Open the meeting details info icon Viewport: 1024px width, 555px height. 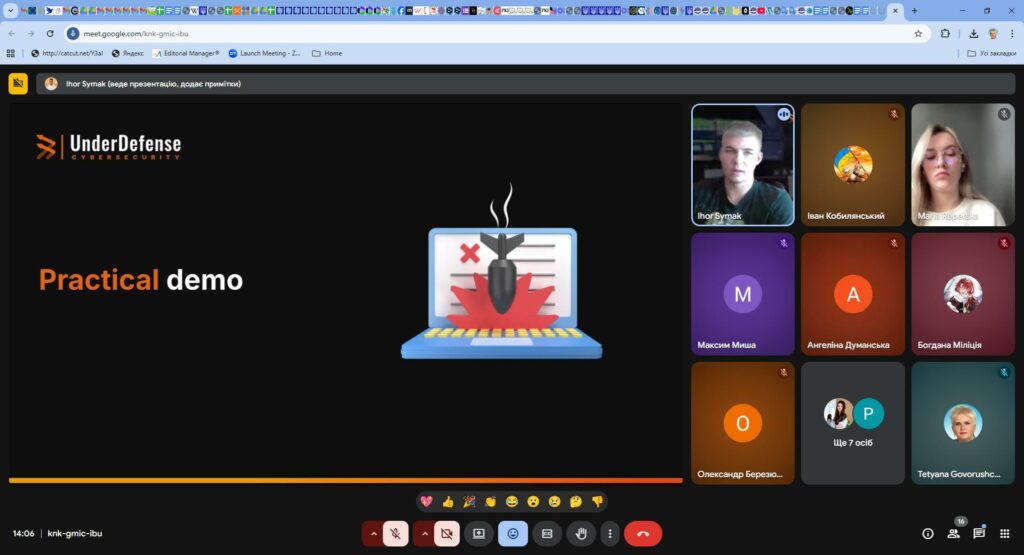[927, 534]
